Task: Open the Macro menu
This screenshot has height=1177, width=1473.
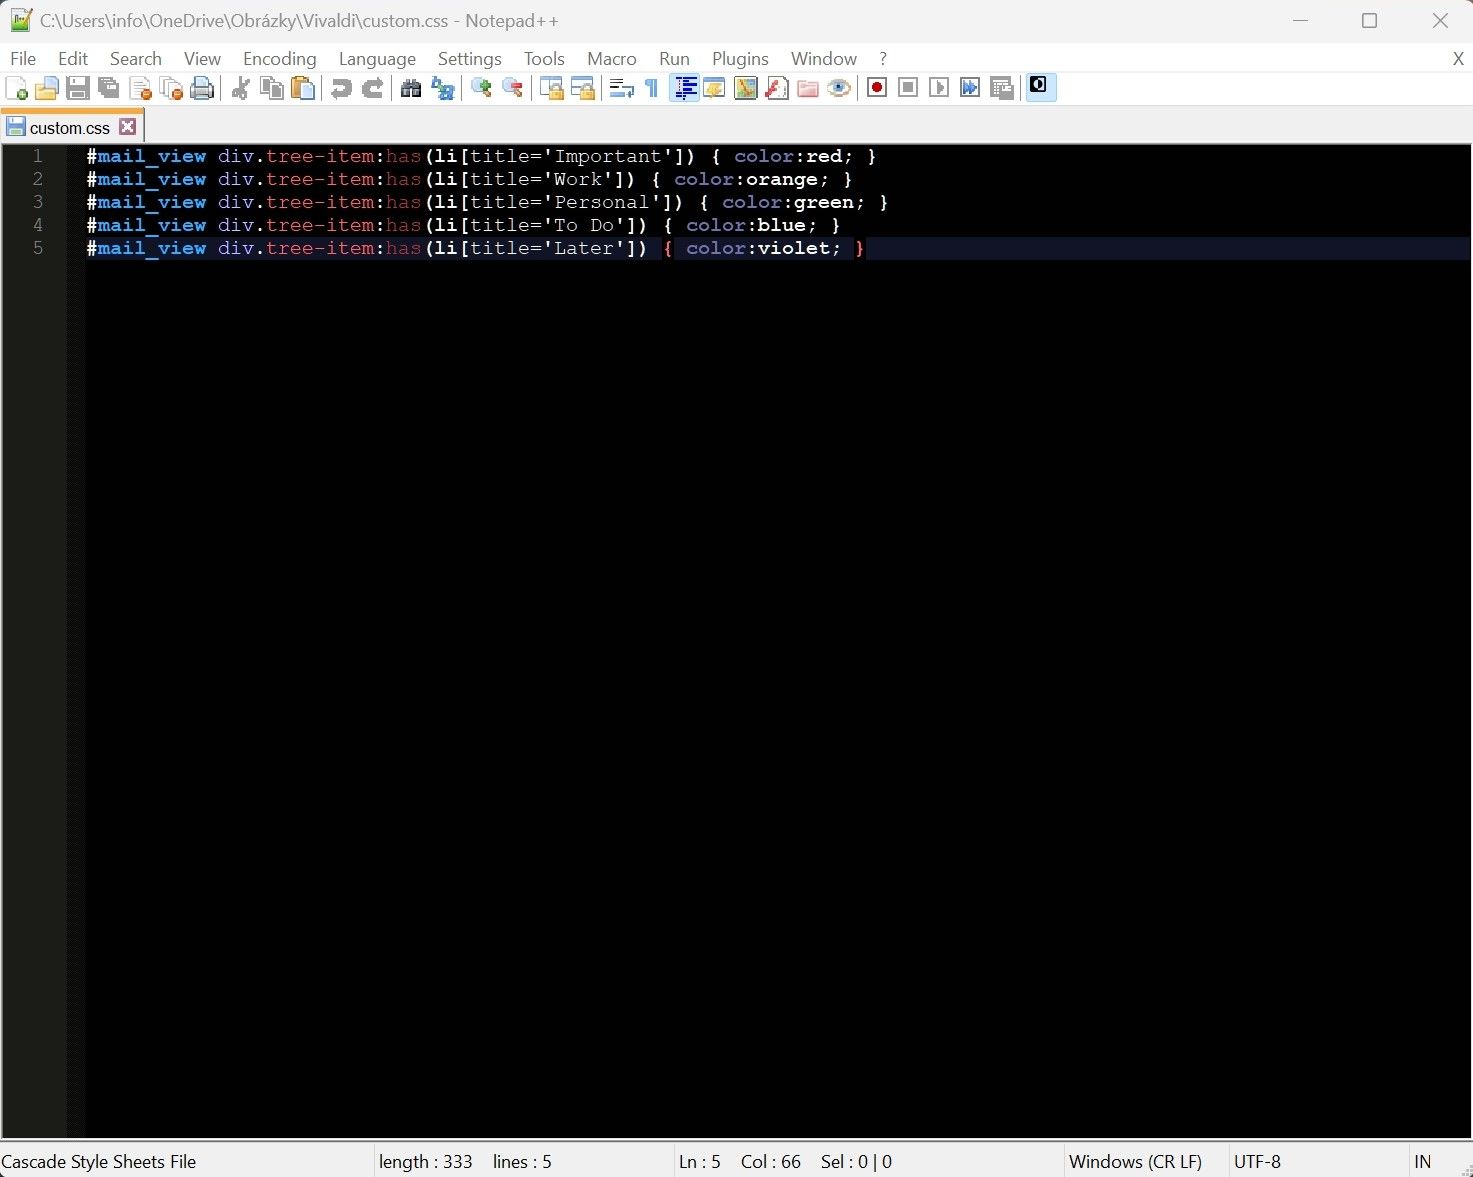Action: [x=612, y=59]
